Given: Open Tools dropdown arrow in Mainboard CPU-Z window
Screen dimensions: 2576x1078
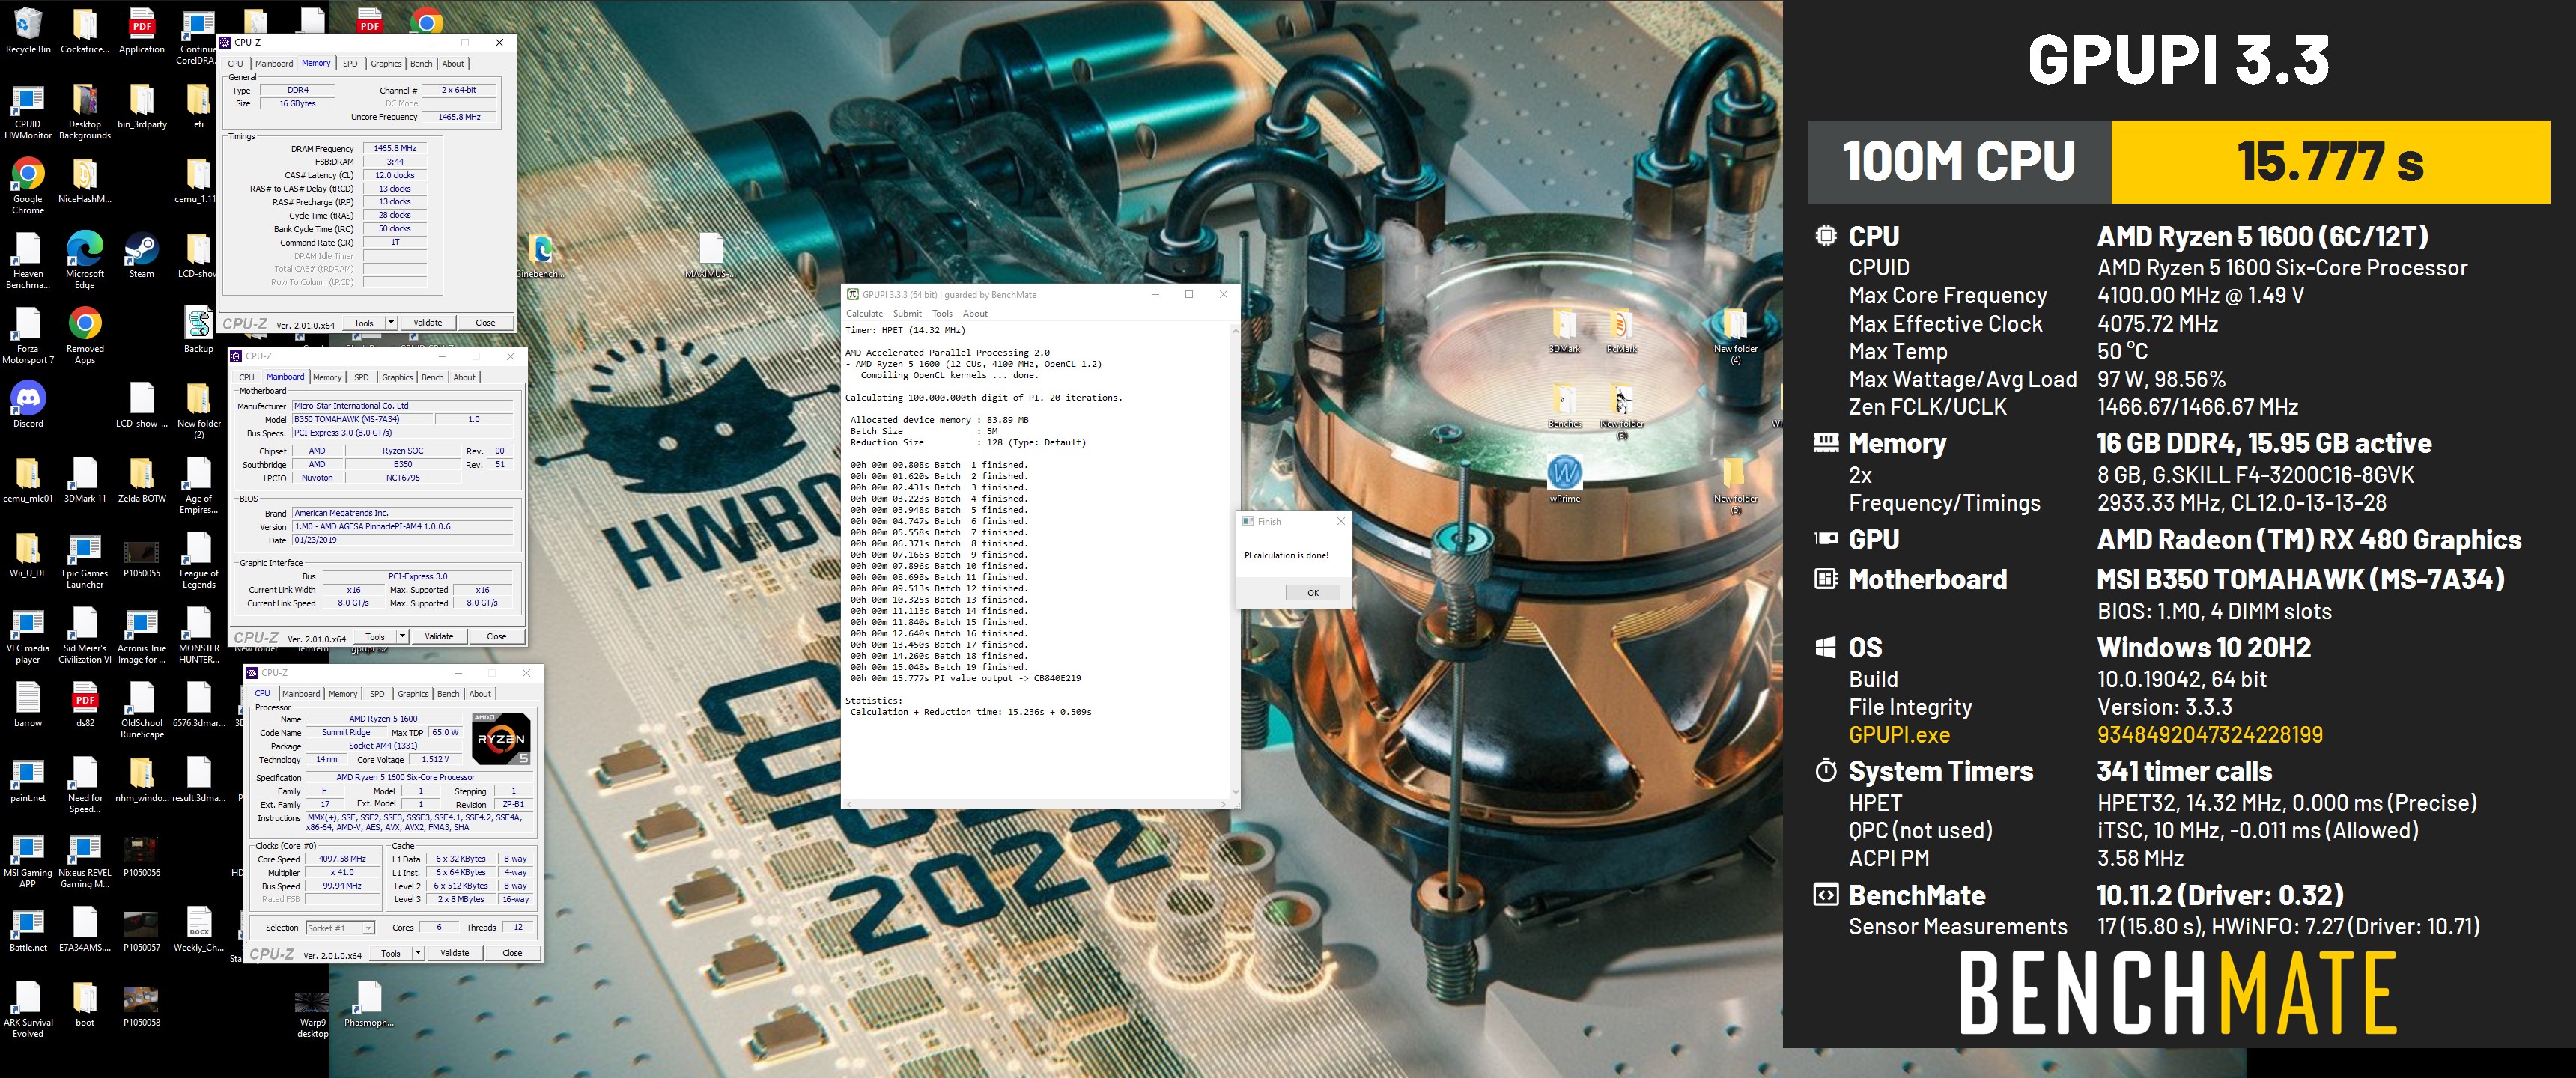Looking at the screenshot, I should click(402, 636).
